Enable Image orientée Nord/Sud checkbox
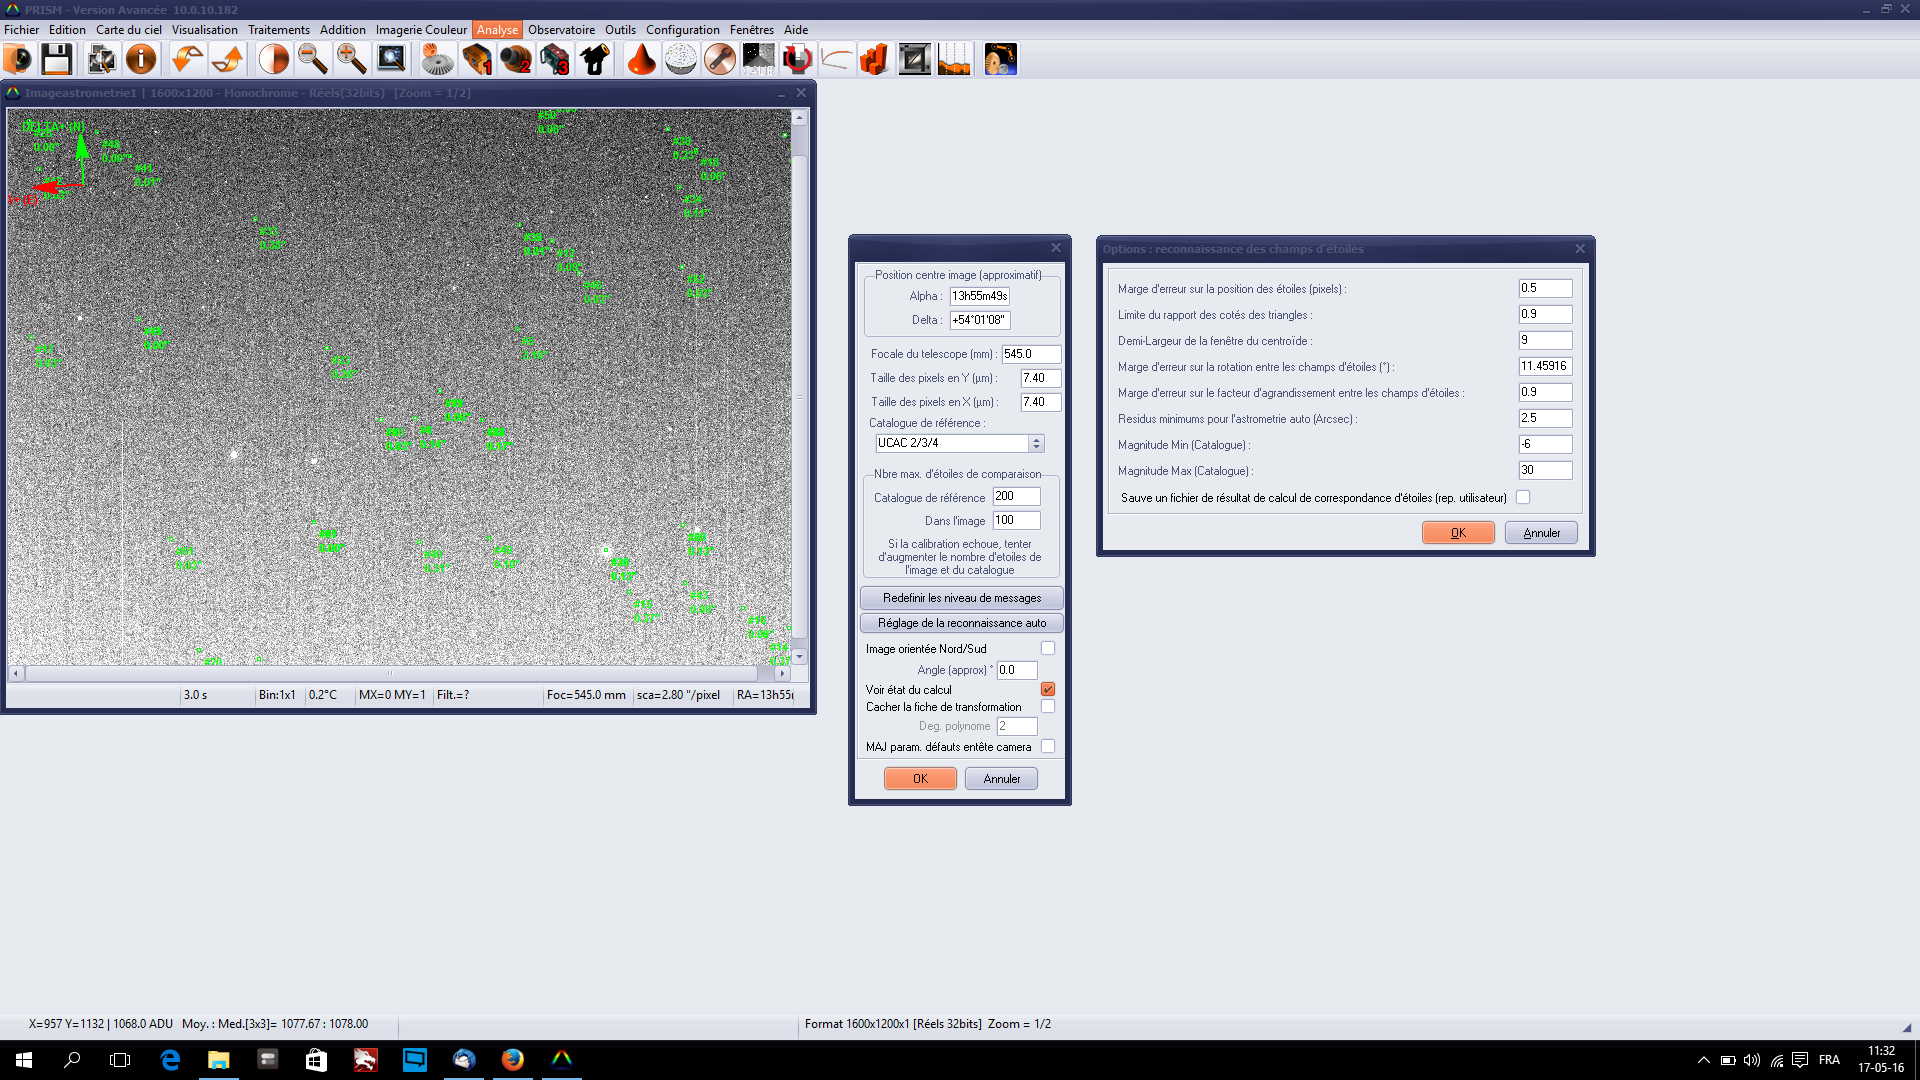The height and width of the screenshot is (1080, 1920). click(x=1047, y=648)
